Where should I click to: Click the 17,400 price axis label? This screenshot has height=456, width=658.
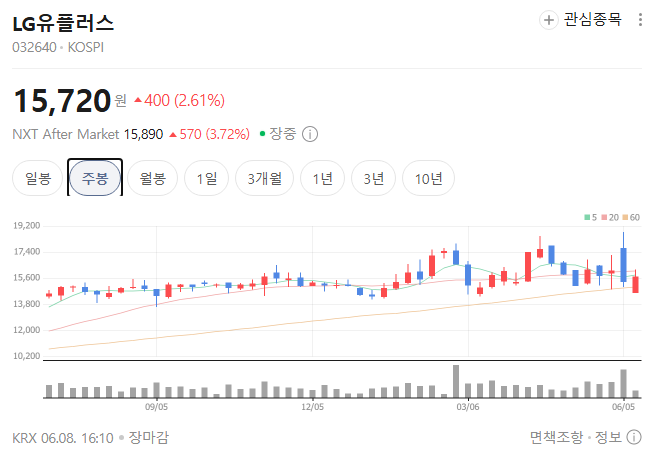26,252
